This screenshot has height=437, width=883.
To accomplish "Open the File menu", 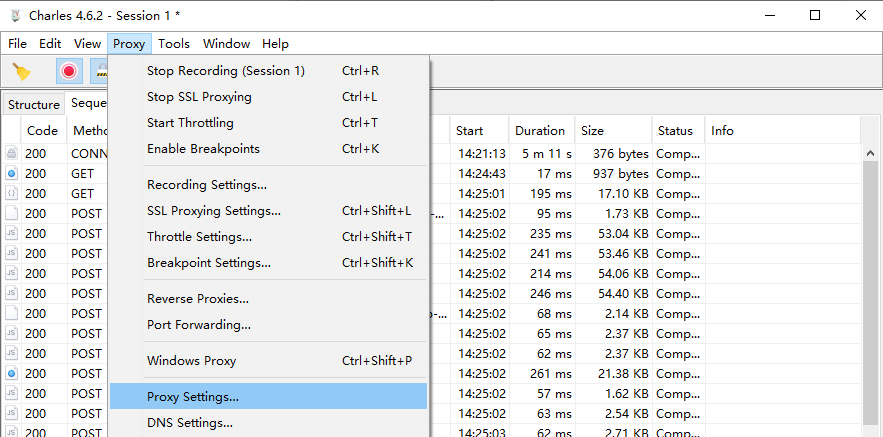I will click(17, 43).
